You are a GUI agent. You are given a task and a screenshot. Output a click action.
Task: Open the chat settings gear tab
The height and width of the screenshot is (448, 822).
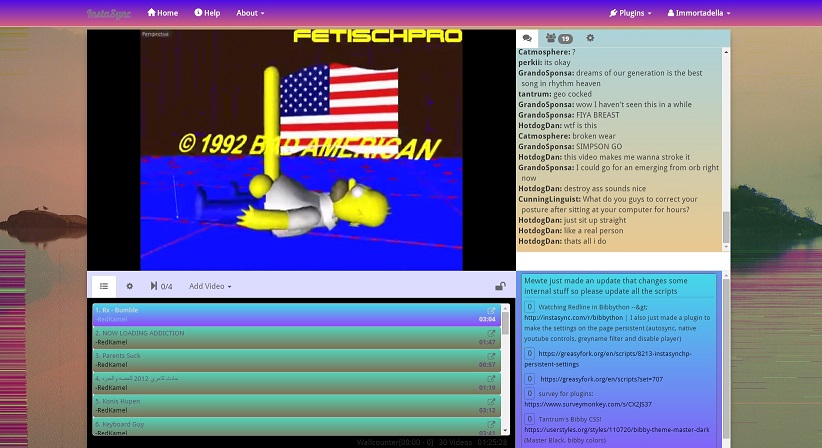(x=590, y=38)
